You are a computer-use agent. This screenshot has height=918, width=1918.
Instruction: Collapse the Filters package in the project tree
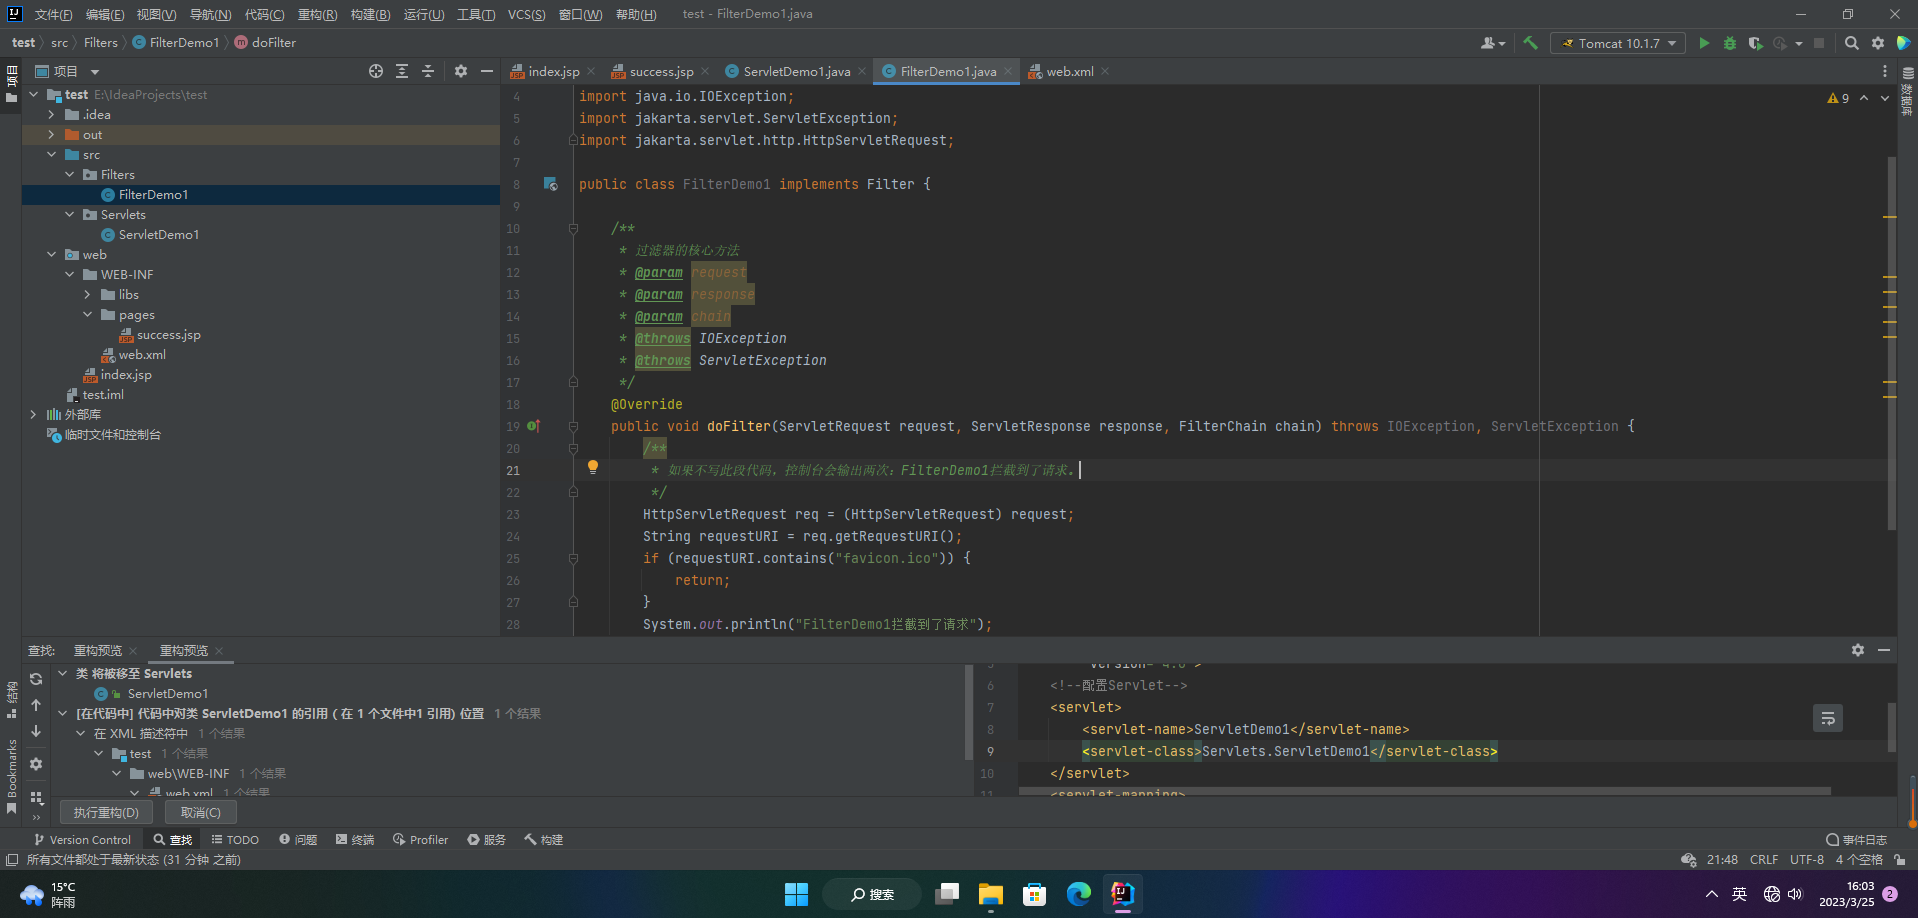(x=70, y=175)
